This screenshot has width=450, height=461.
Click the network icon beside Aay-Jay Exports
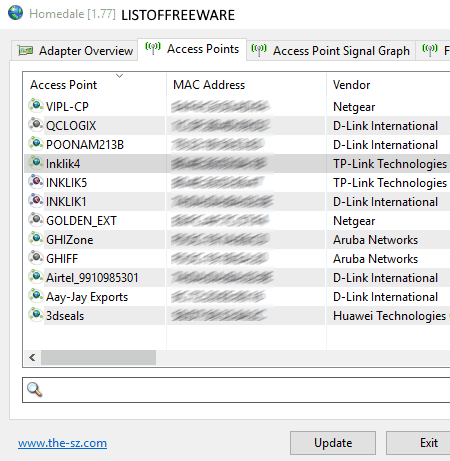(36, 296)
